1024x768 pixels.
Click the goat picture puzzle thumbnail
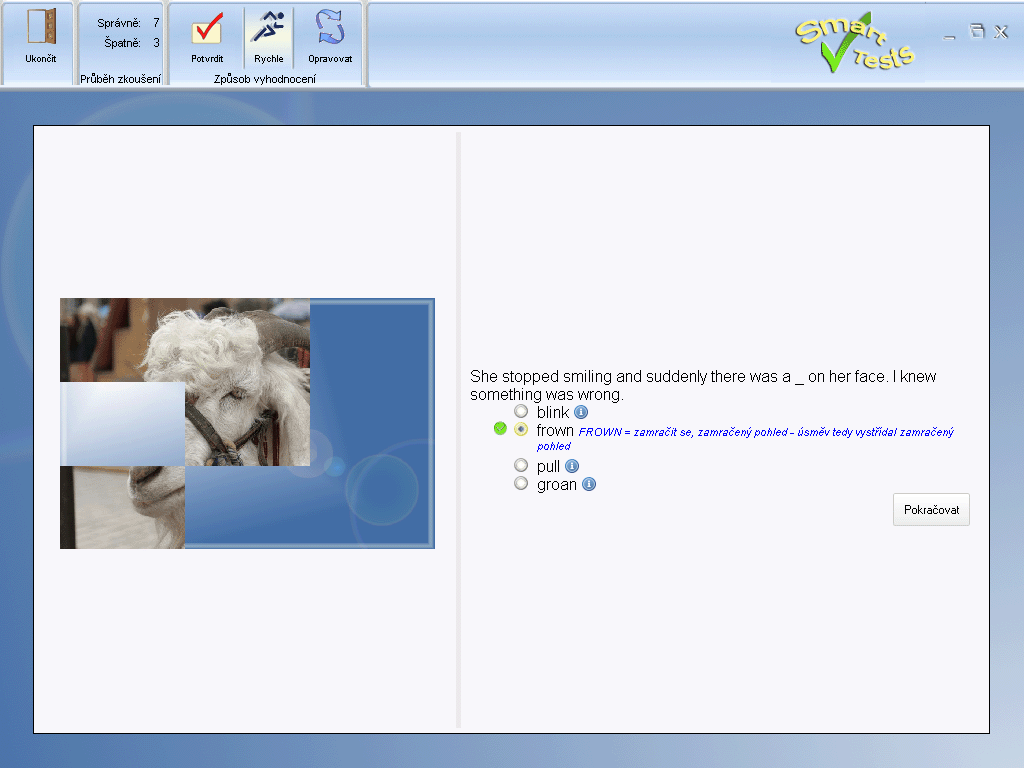247,423
